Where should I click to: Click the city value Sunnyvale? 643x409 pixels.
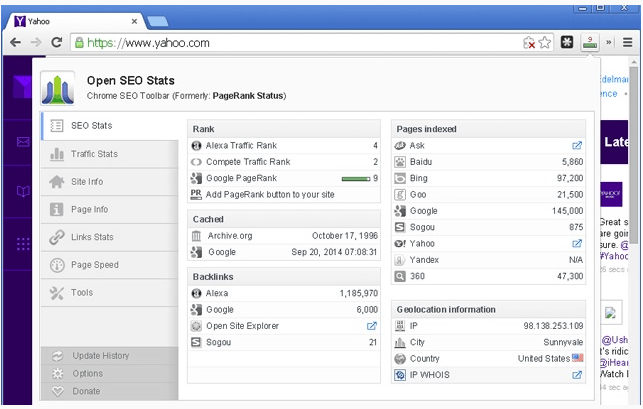(x=563, y=343)
